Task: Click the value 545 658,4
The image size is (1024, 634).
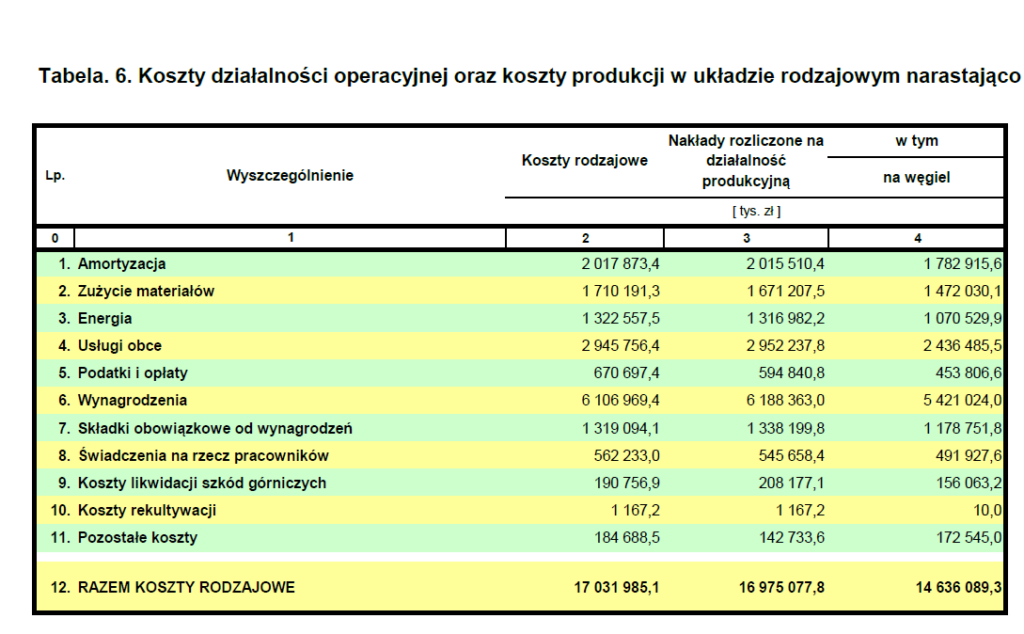Action: (791, 456)
